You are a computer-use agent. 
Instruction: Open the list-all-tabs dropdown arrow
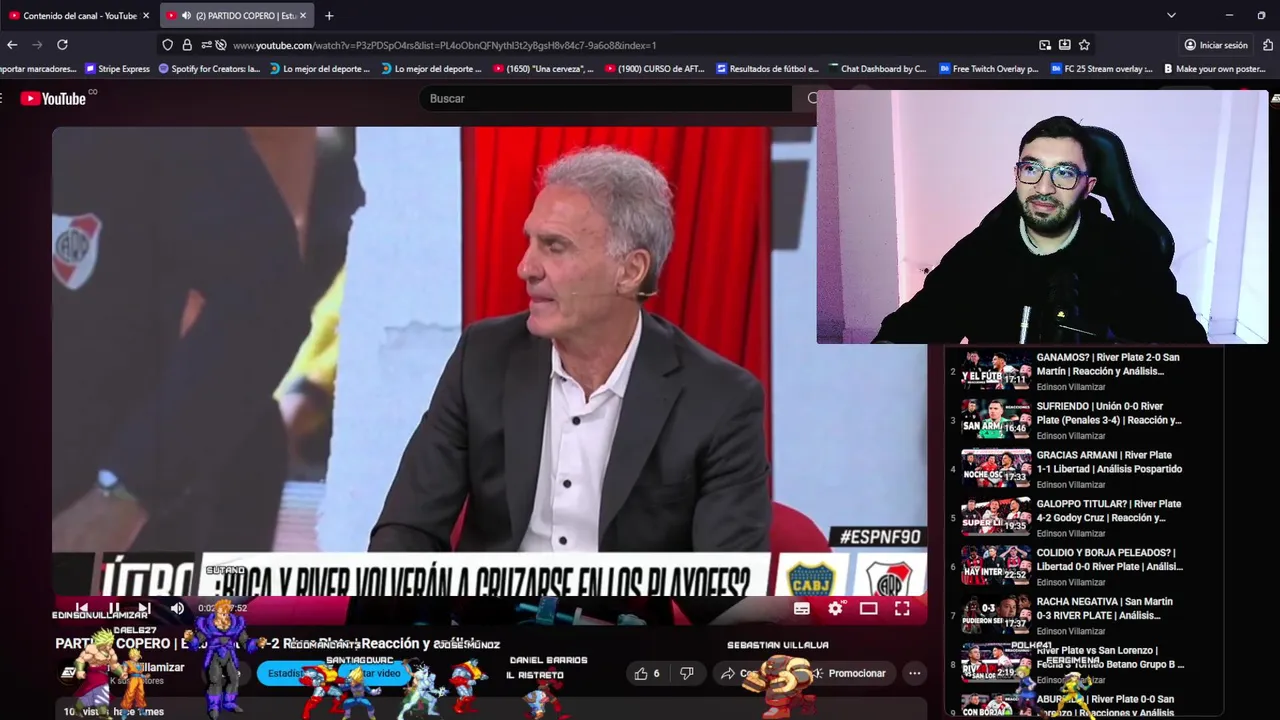tap(1171, 15)
